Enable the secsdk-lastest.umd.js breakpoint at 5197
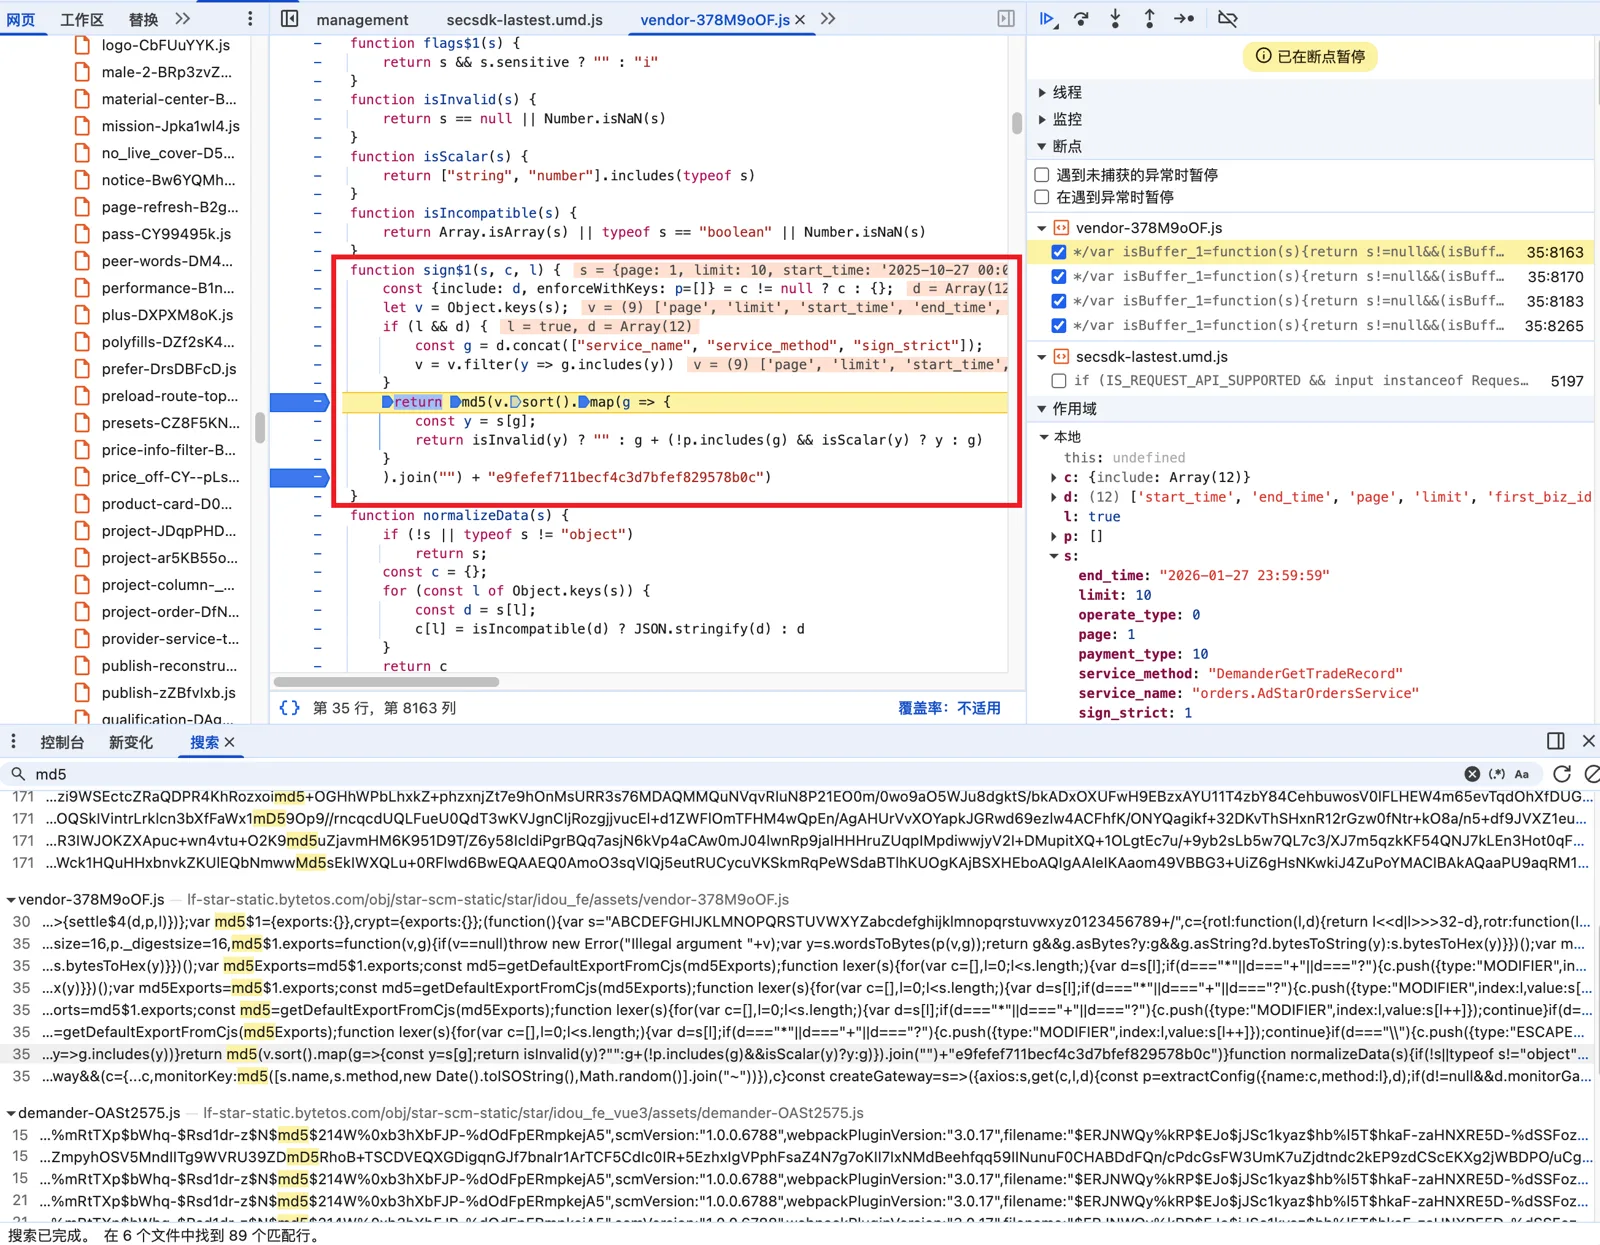This screenshot has height=1245, width=1600. [1058, 381]
